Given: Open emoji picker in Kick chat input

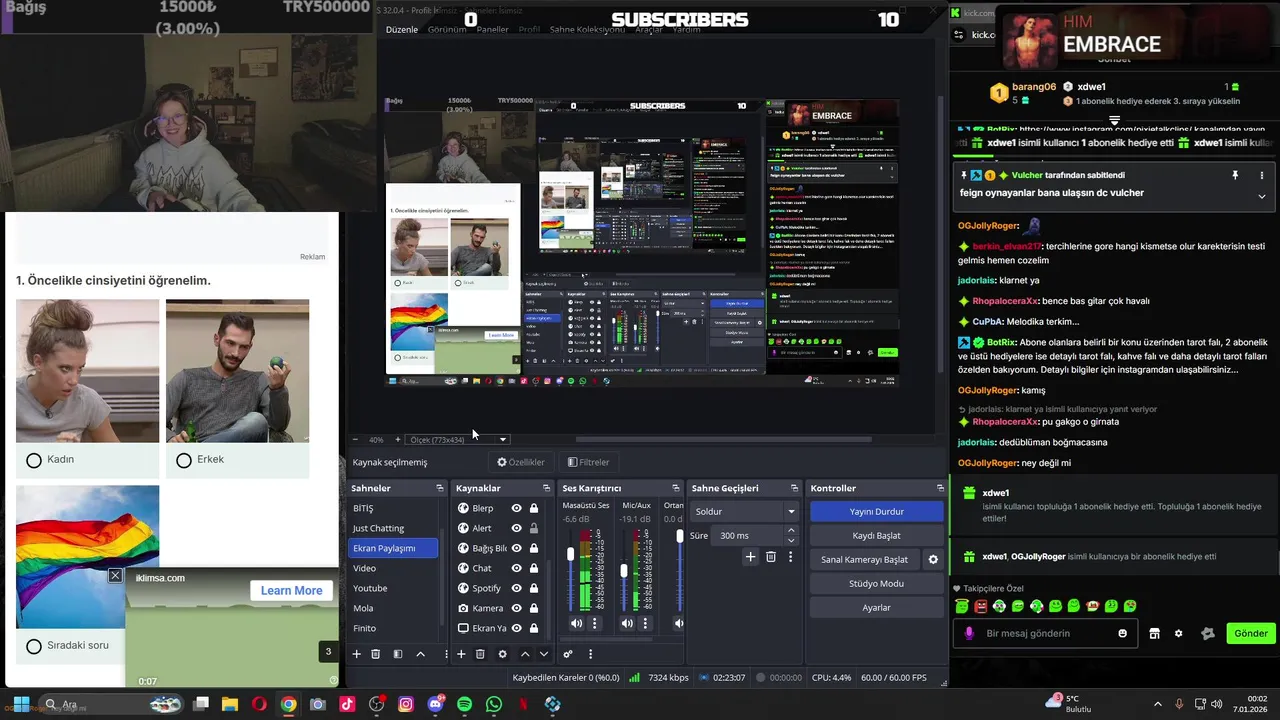Looking at the screenshot, I should click(x=1122, y=633).
